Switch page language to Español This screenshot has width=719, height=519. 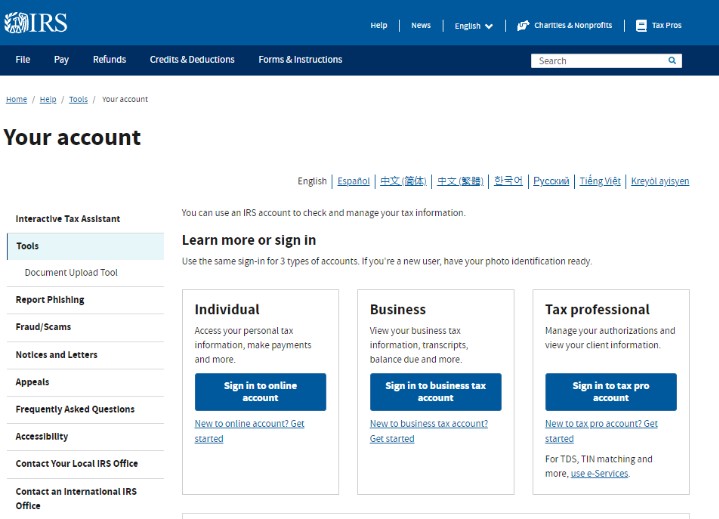click(353, 181)
